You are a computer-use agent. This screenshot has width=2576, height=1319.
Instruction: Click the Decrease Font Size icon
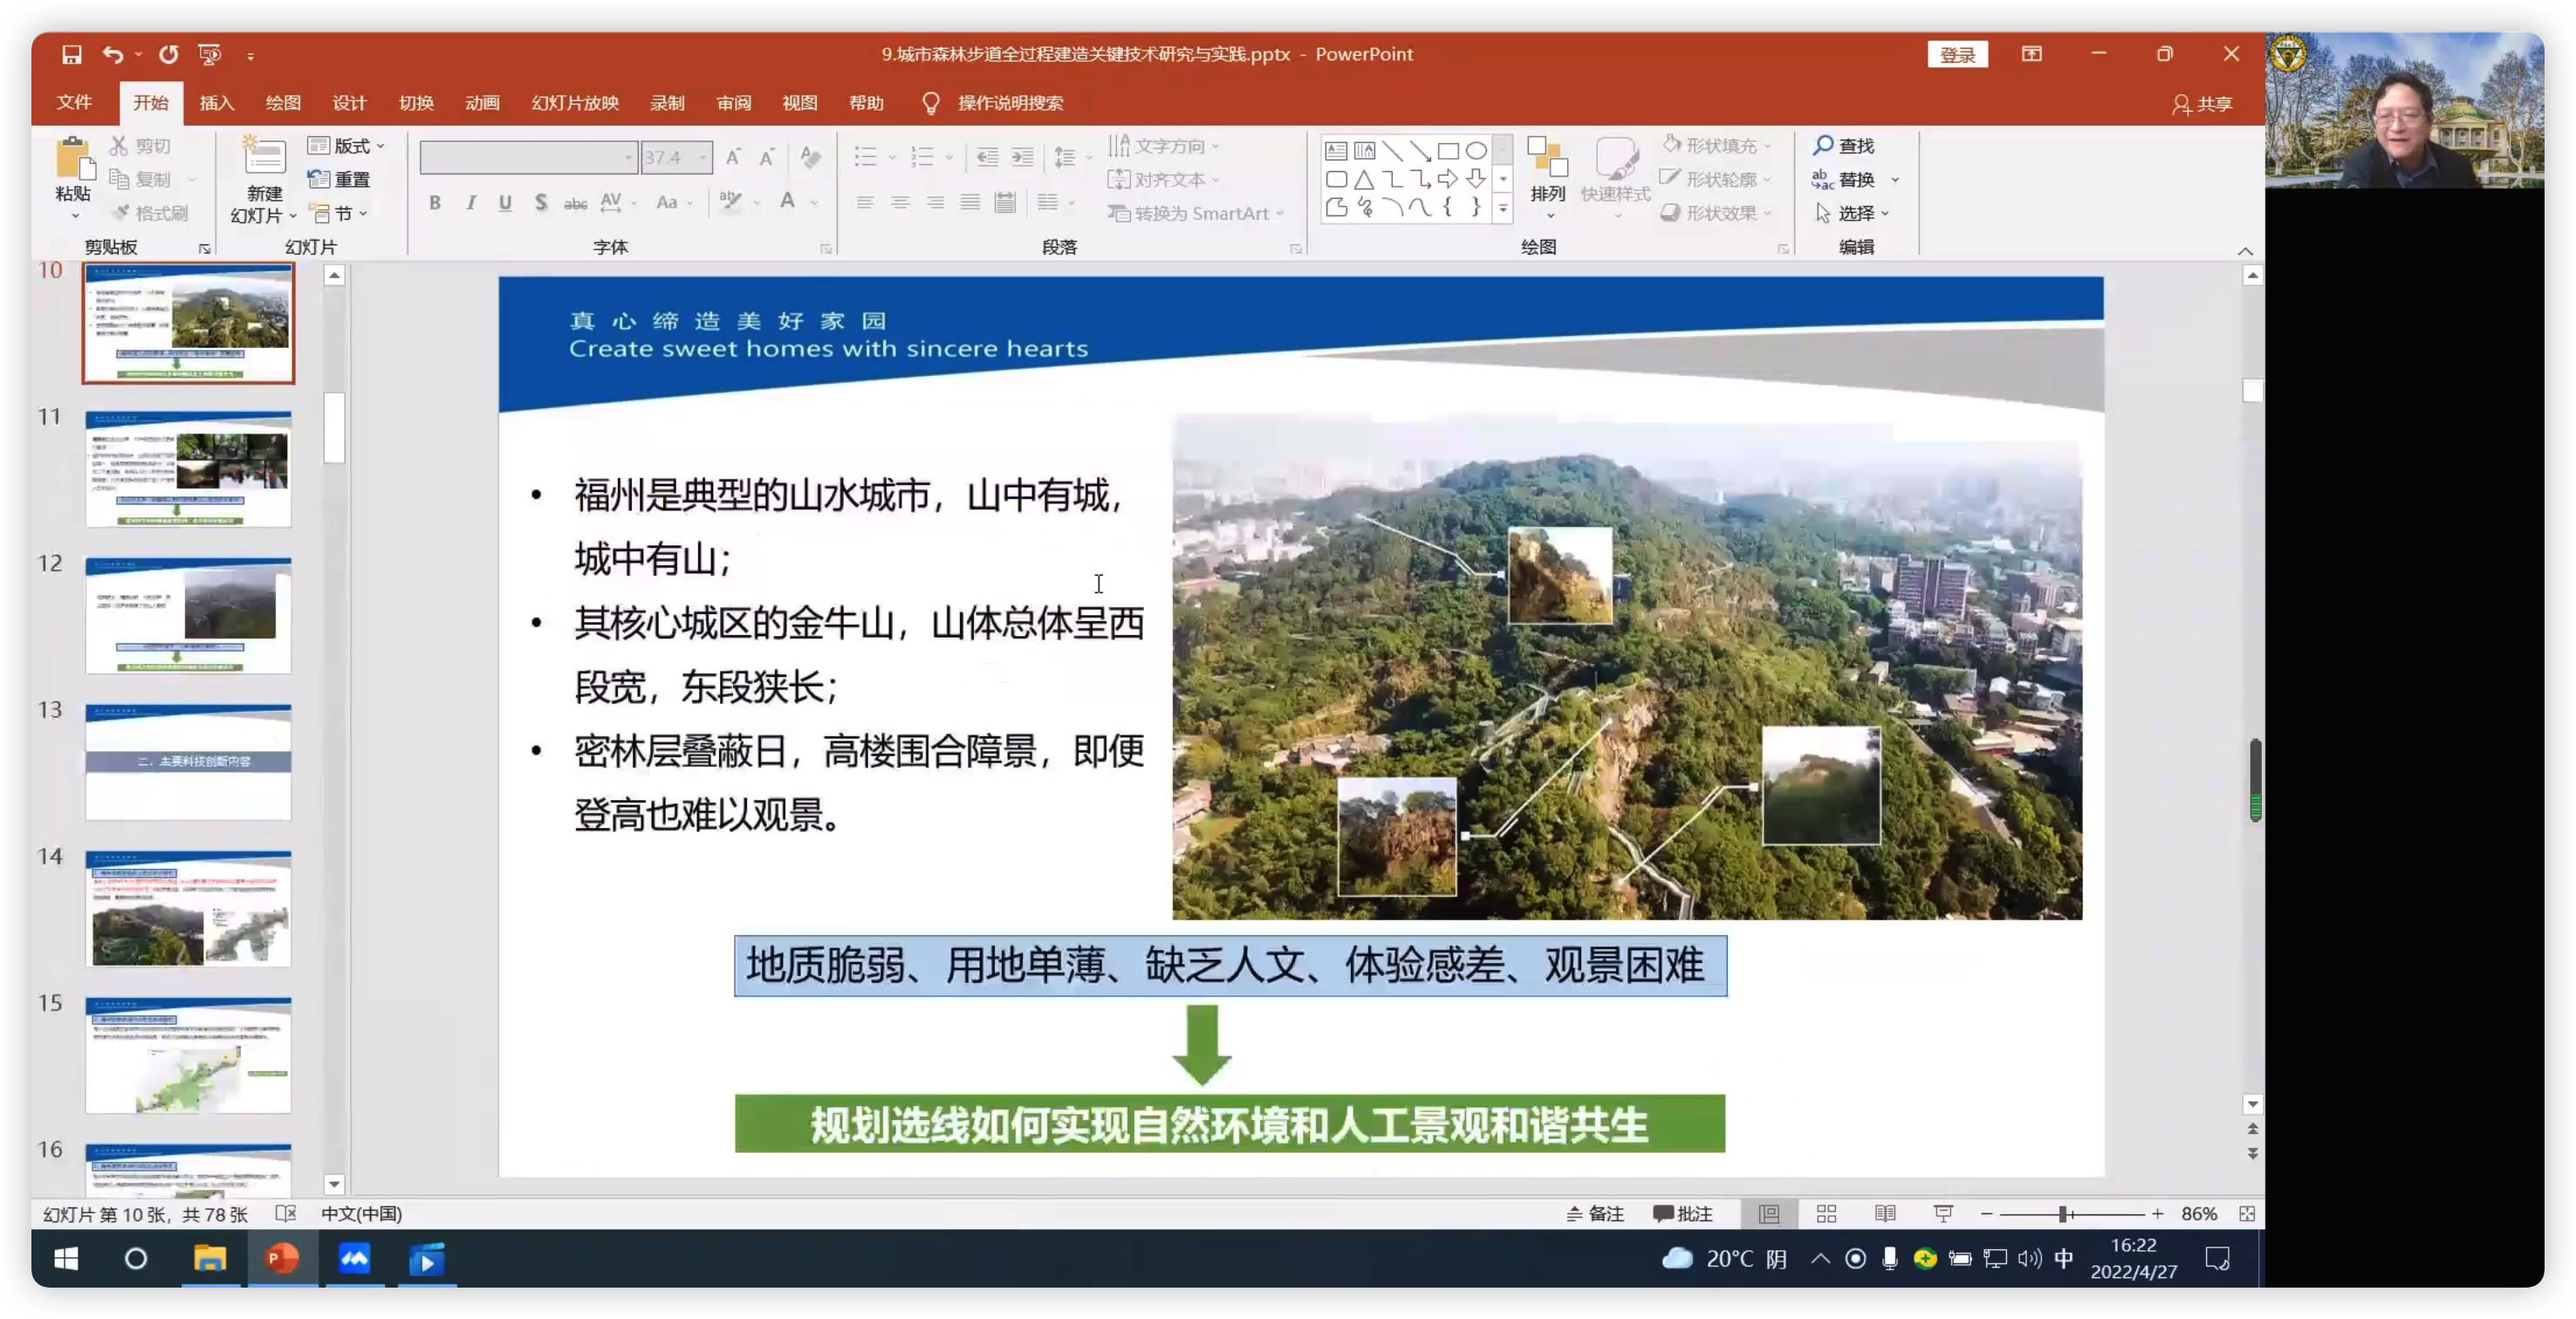pos(767,157)
